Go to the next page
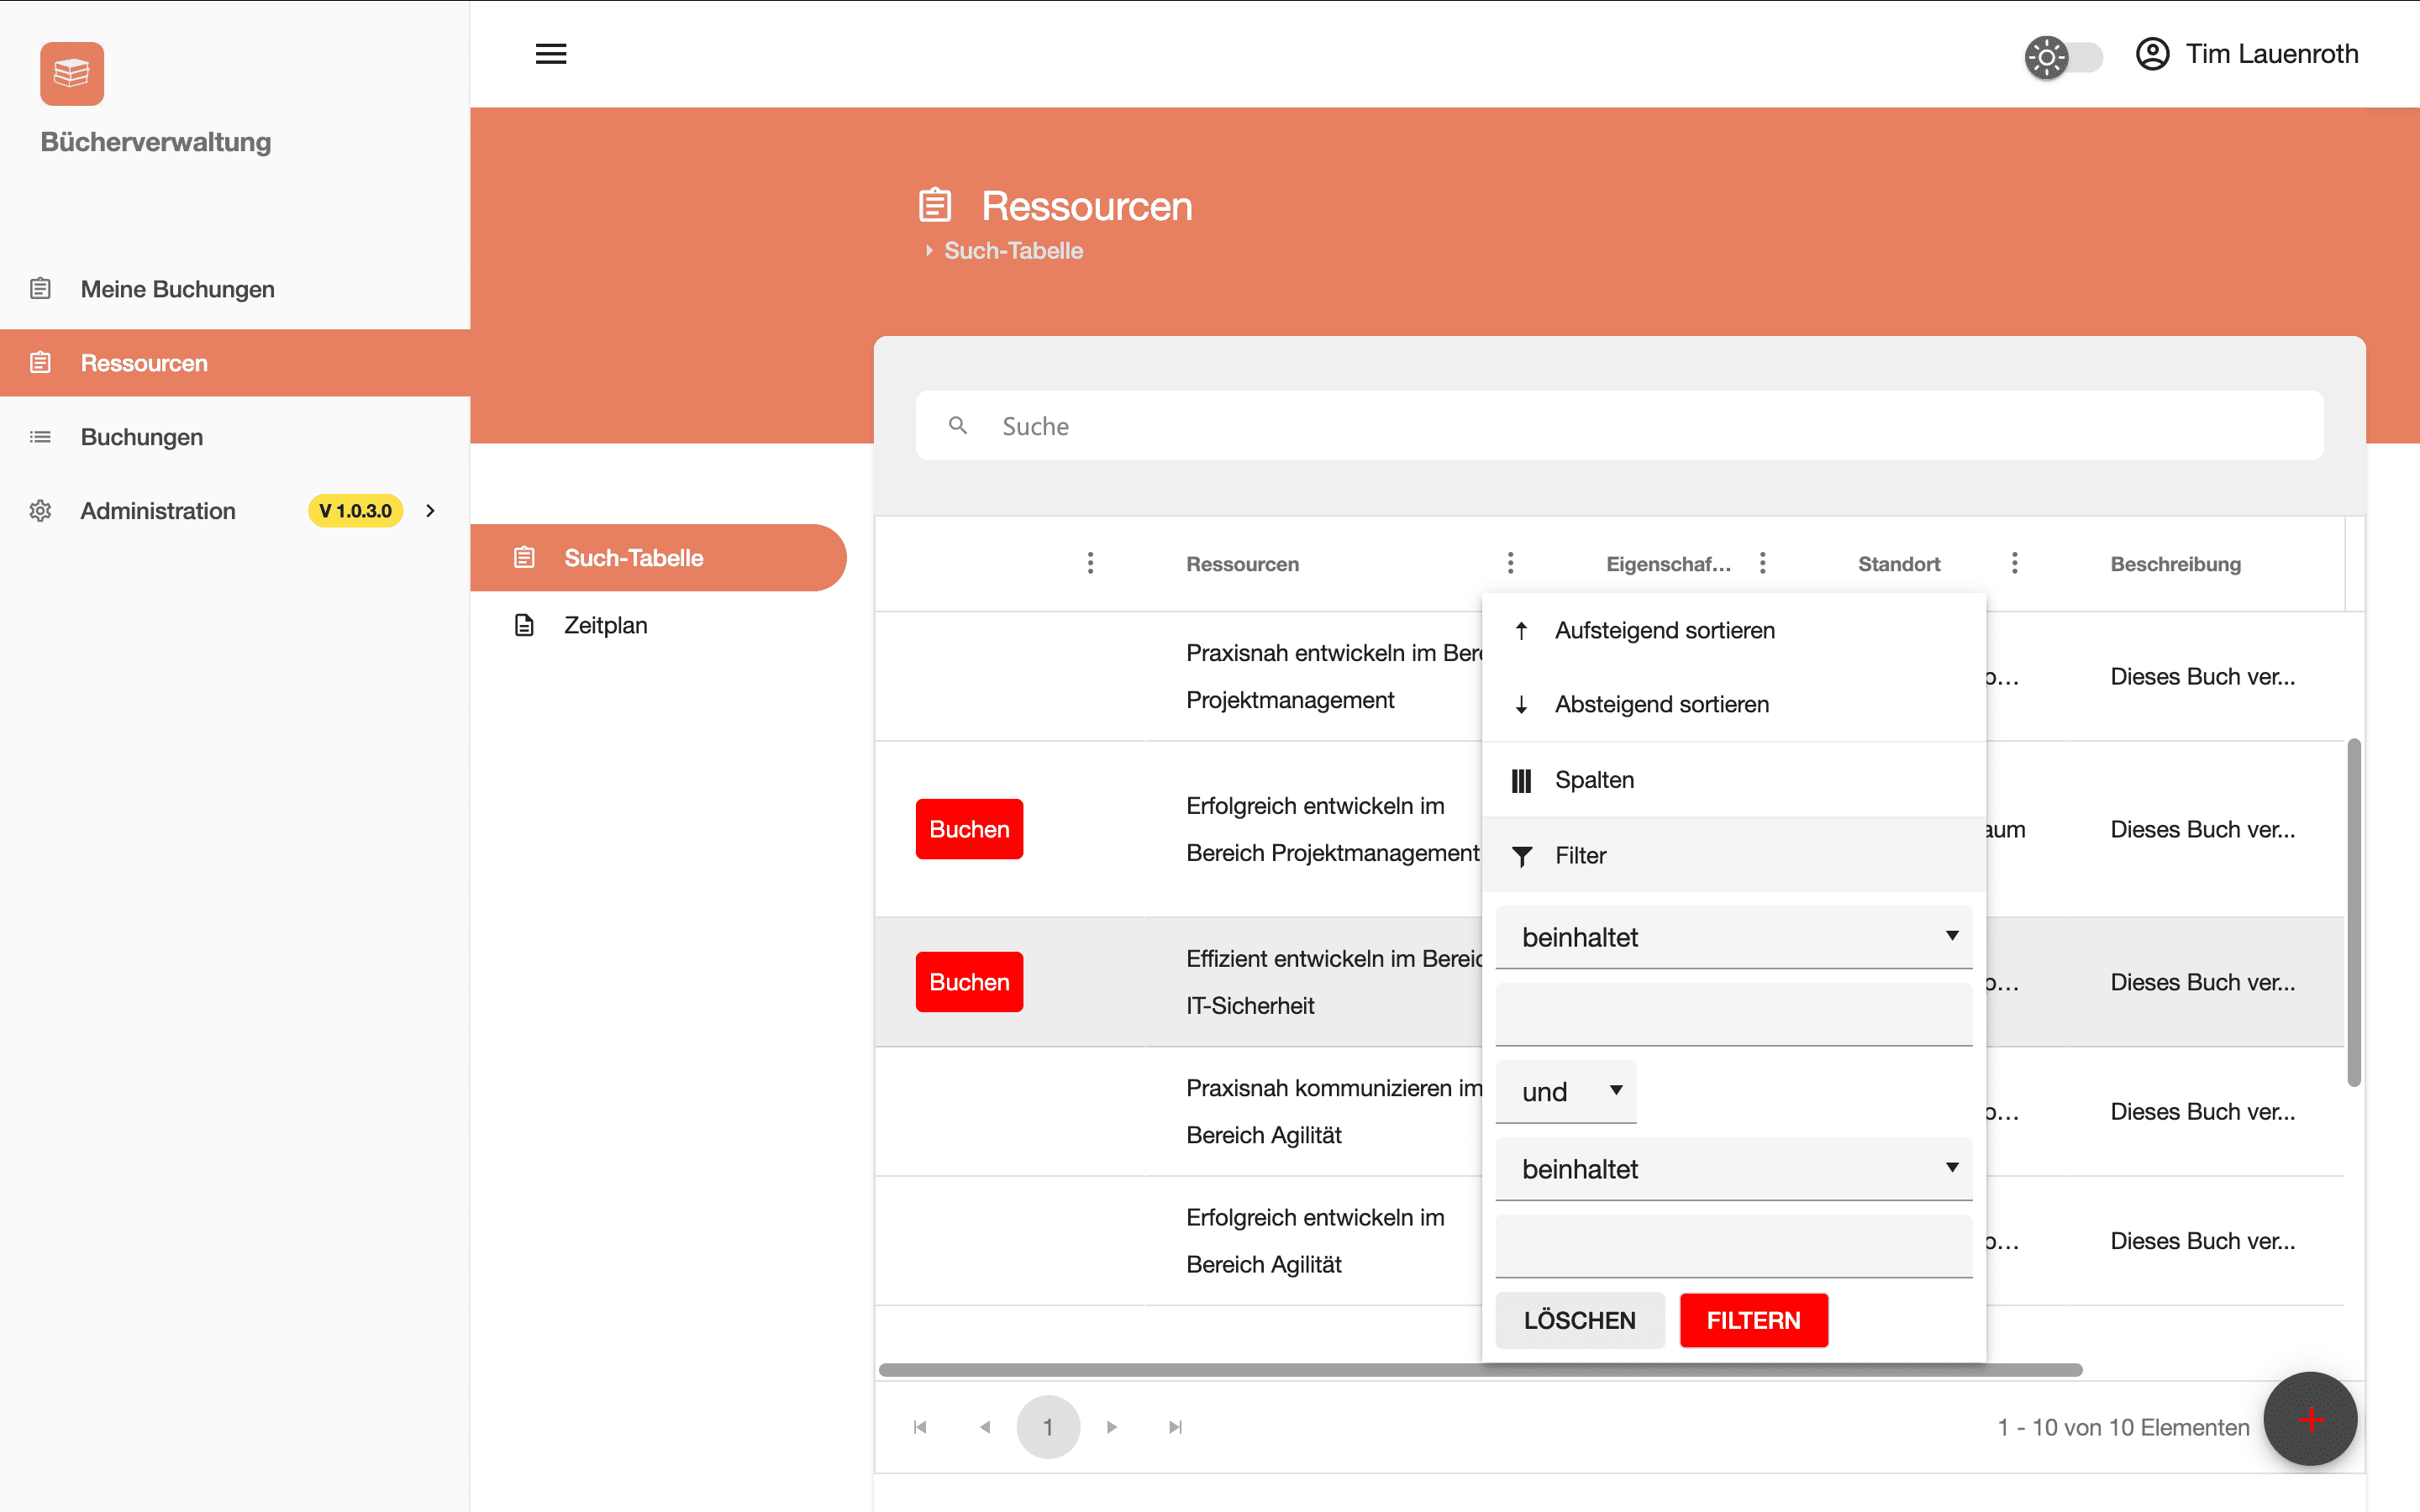The height and width of the screenshot is (1512, 2420). (x=1112, y=1427)
